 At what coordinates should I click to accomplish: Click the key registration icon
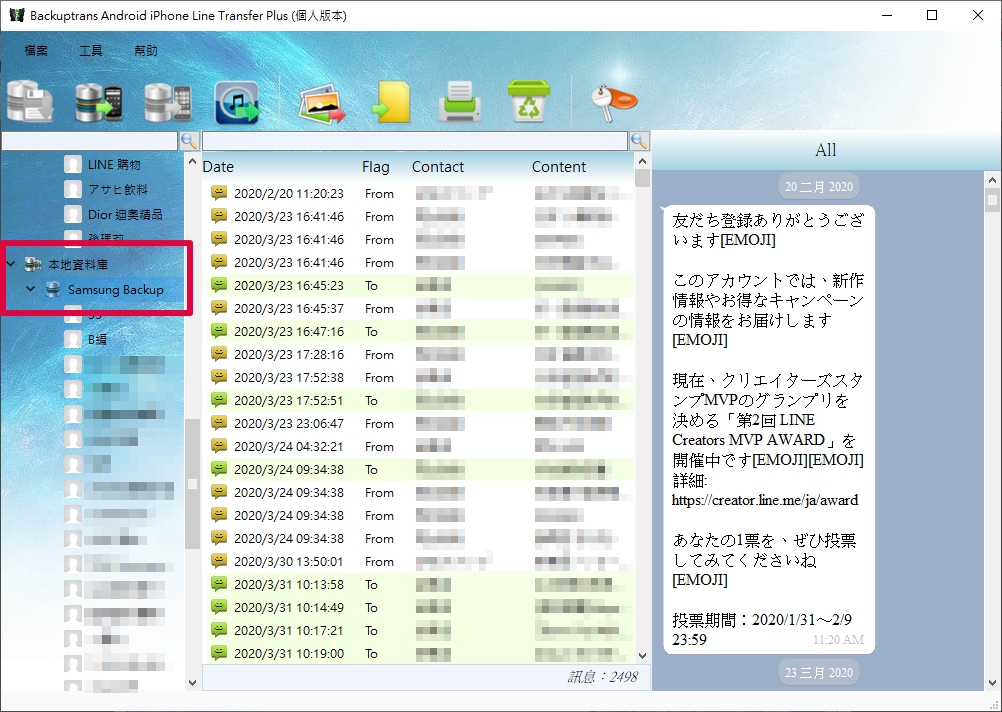click(613, 102)
